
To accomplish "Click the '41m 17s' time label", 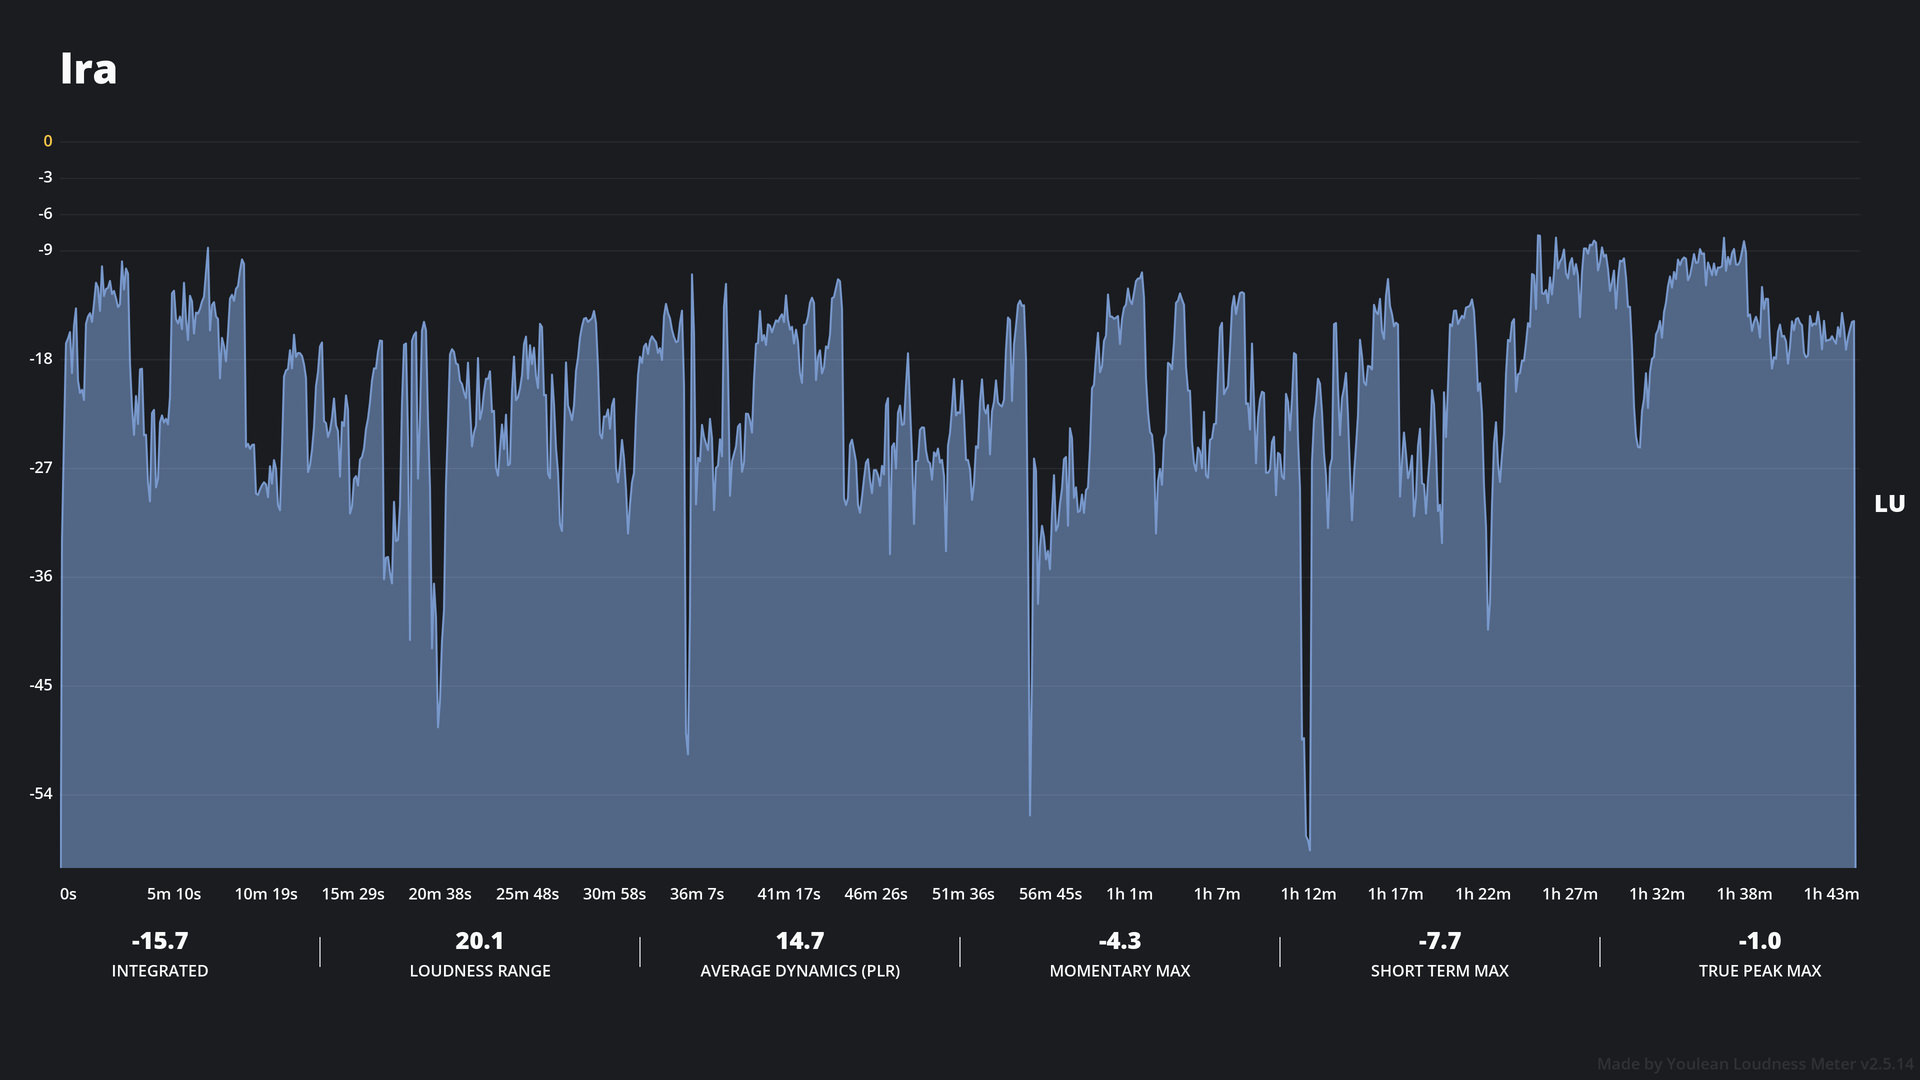I will (x=788, y=894).
